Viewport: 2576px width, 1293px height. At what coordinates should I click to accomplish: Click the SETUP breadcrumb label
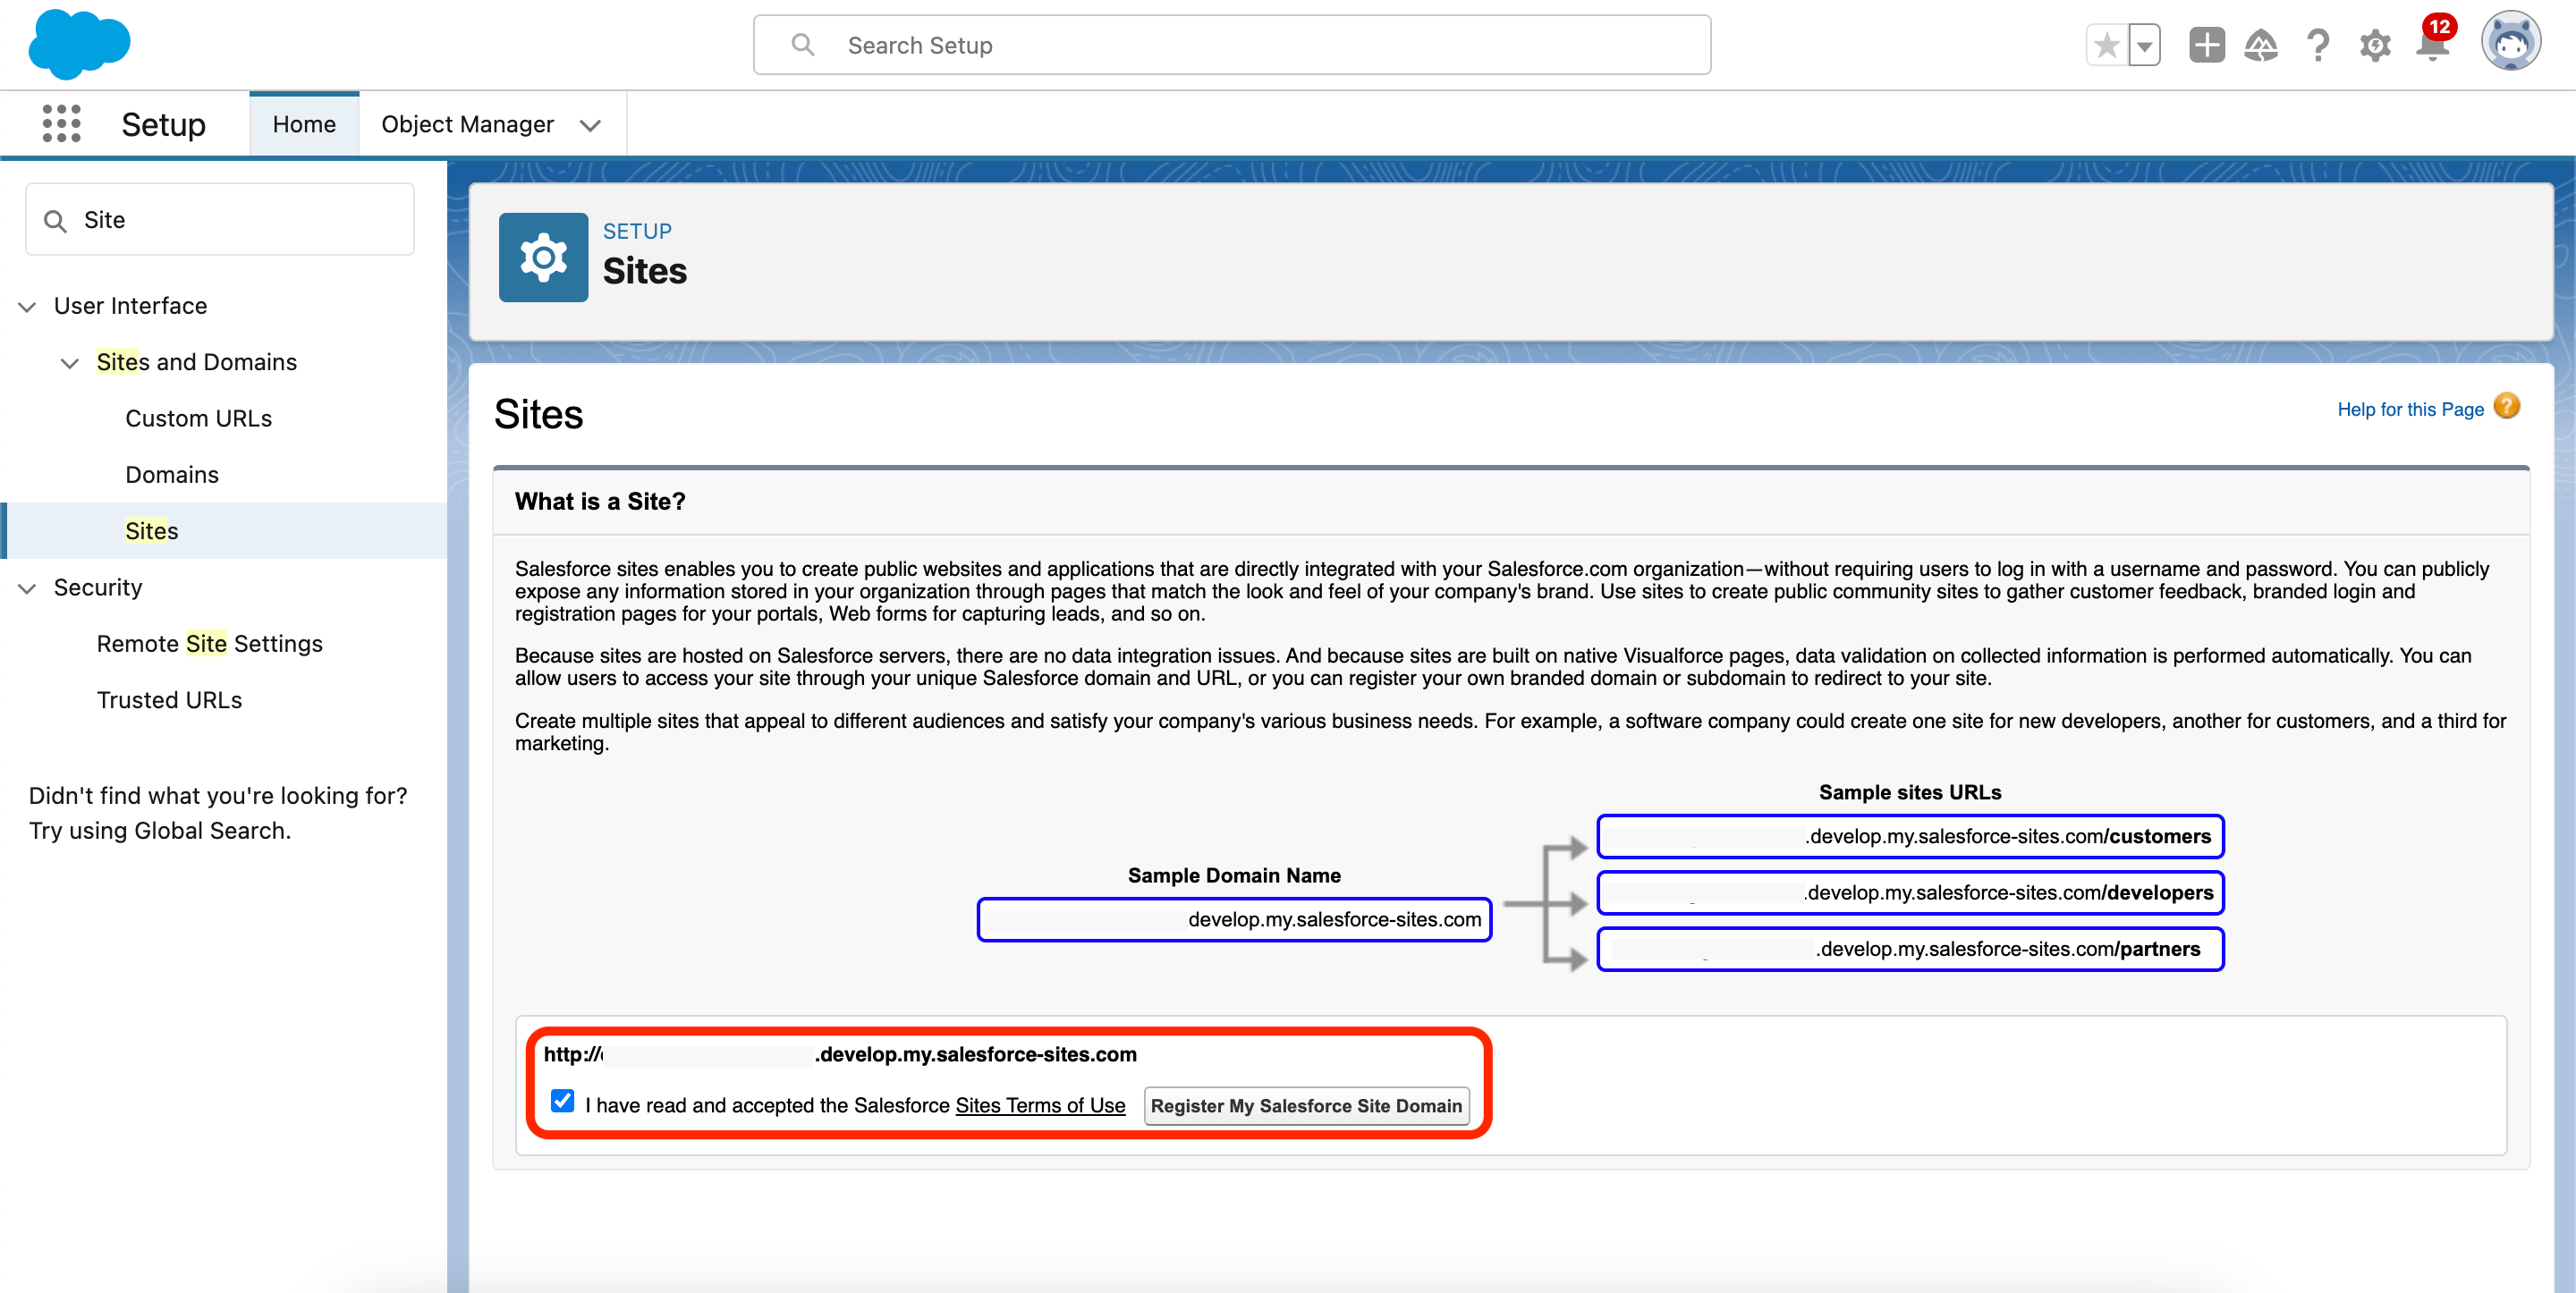pos(637,231)
